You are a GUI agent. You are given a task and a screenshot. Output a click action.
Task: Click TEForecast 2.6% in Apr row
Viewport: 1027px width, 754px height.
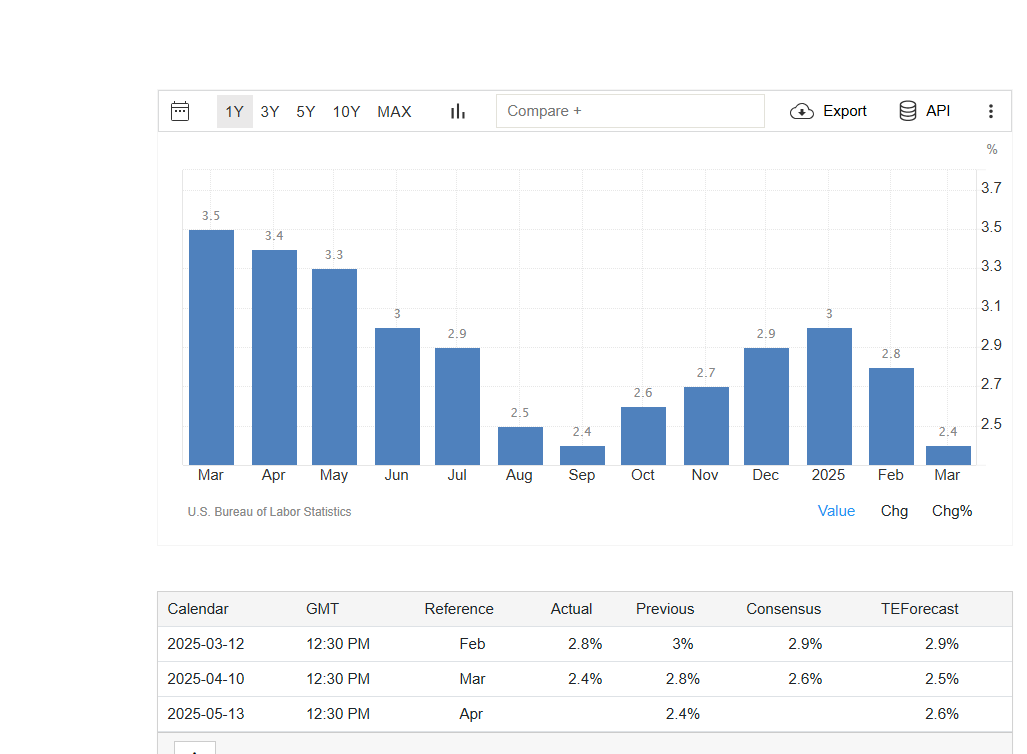(942, 713)
